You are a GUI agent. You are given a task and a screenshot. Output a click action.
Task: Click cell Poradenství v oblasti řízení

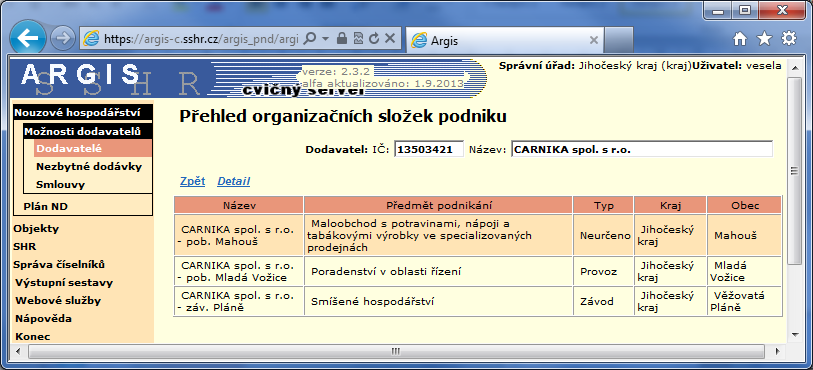click(x=439, y=271)
